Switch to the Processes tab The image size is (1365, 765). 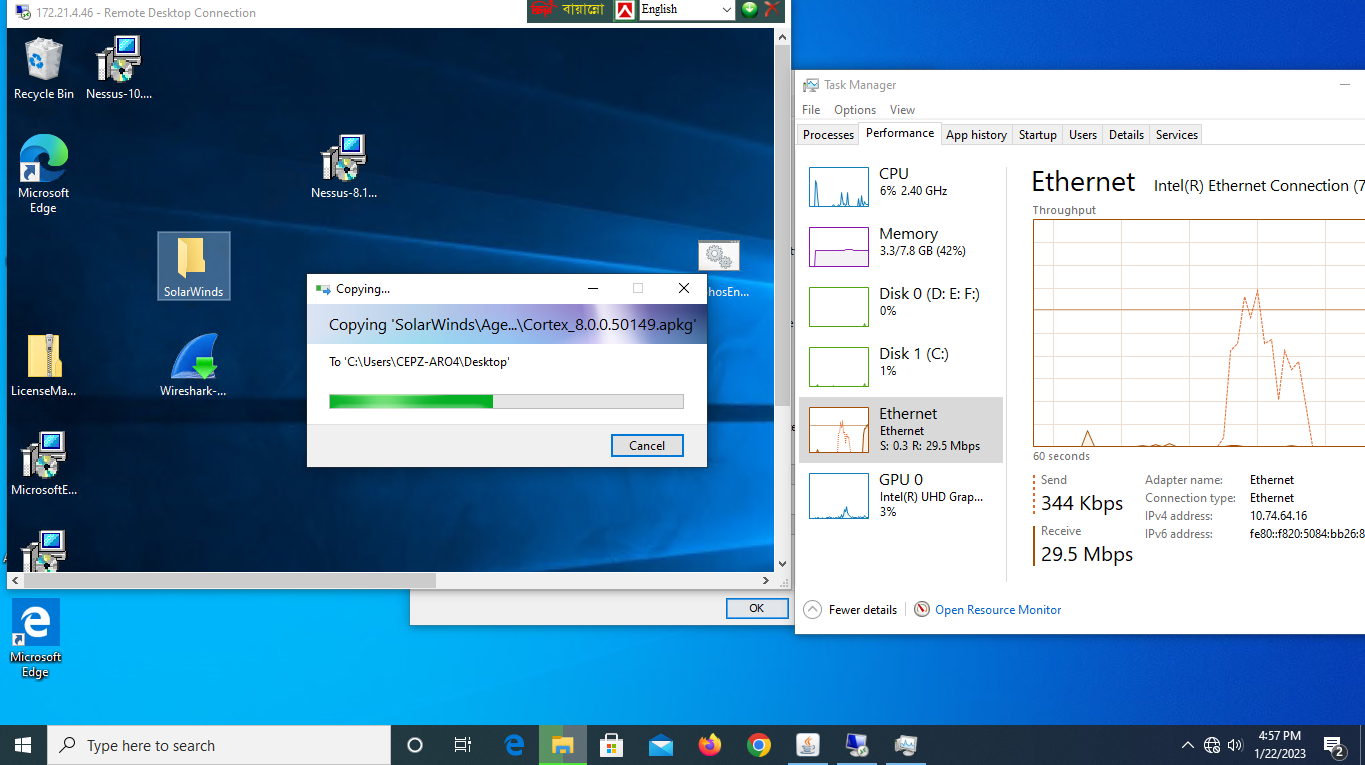(x=829, y=135)
